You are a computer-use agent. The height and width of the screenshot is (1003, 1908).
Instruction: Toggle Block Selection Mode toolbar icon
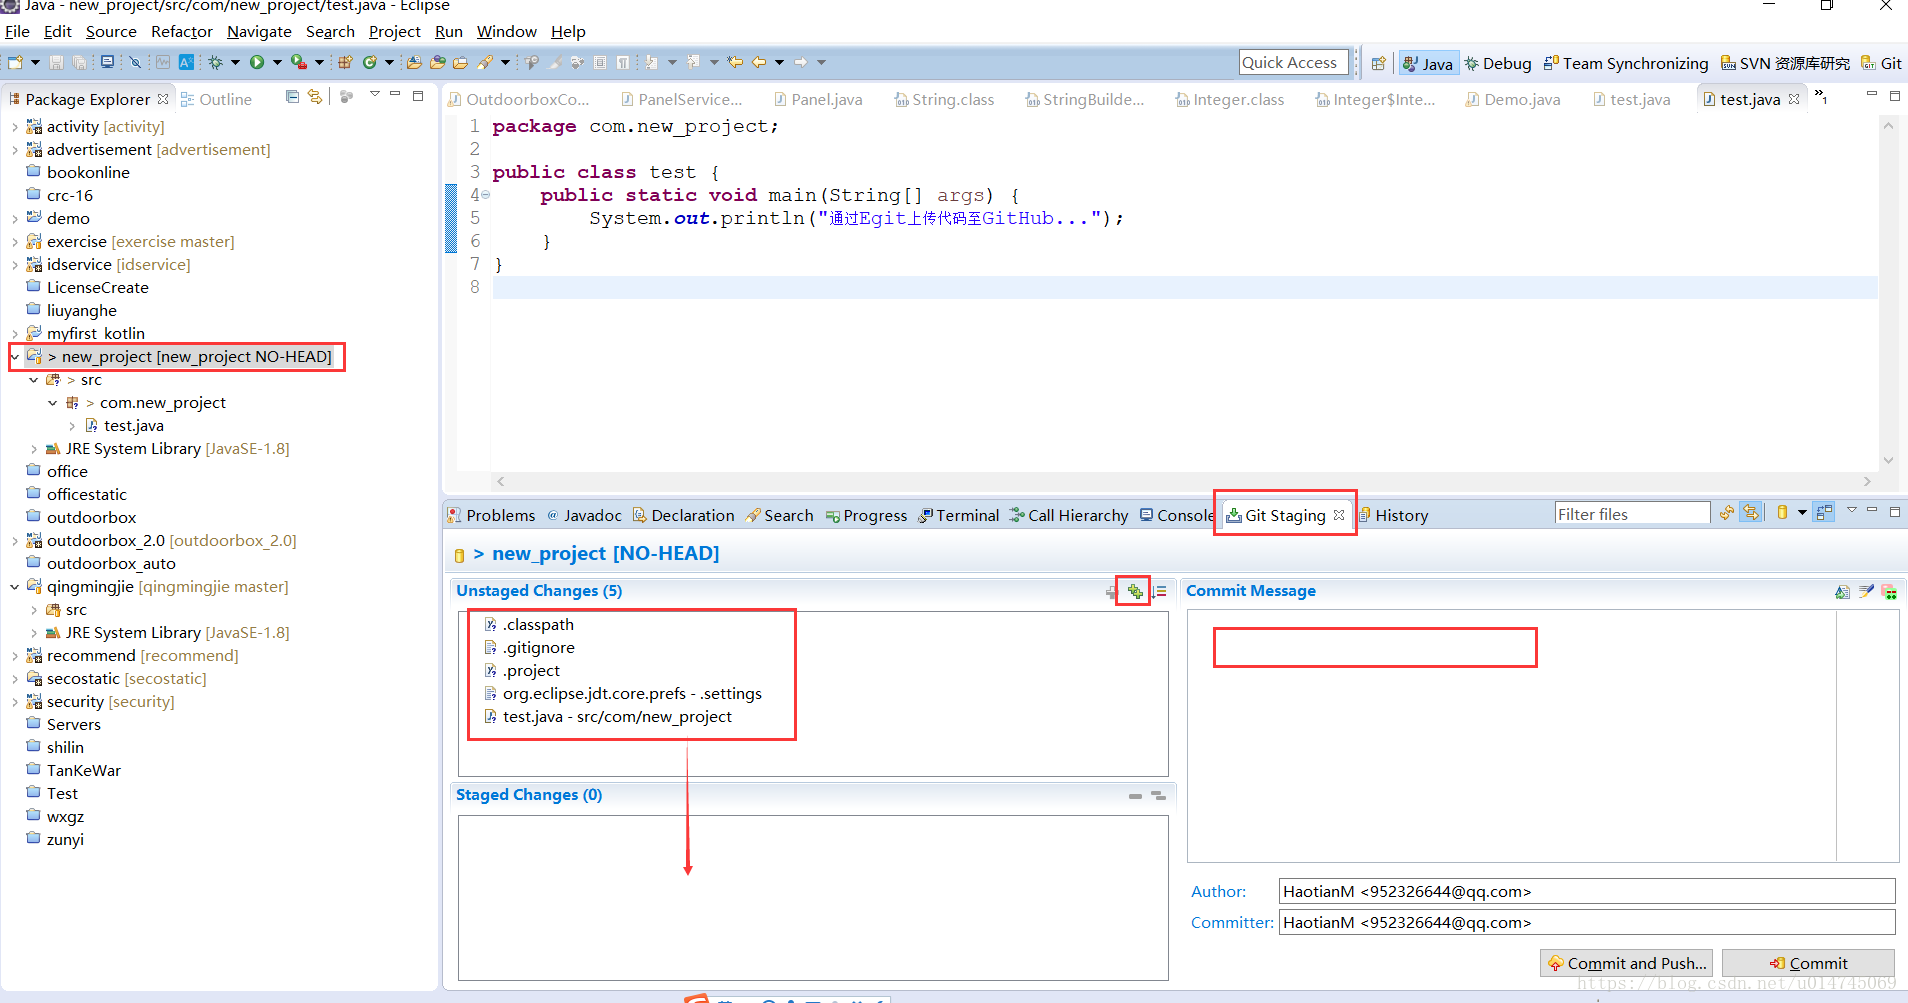point(600,62)
